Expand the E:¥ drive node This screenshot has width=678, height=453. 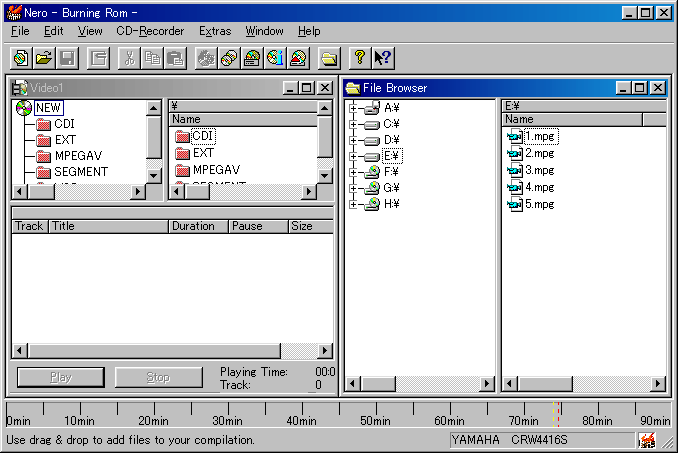[353, 156]
